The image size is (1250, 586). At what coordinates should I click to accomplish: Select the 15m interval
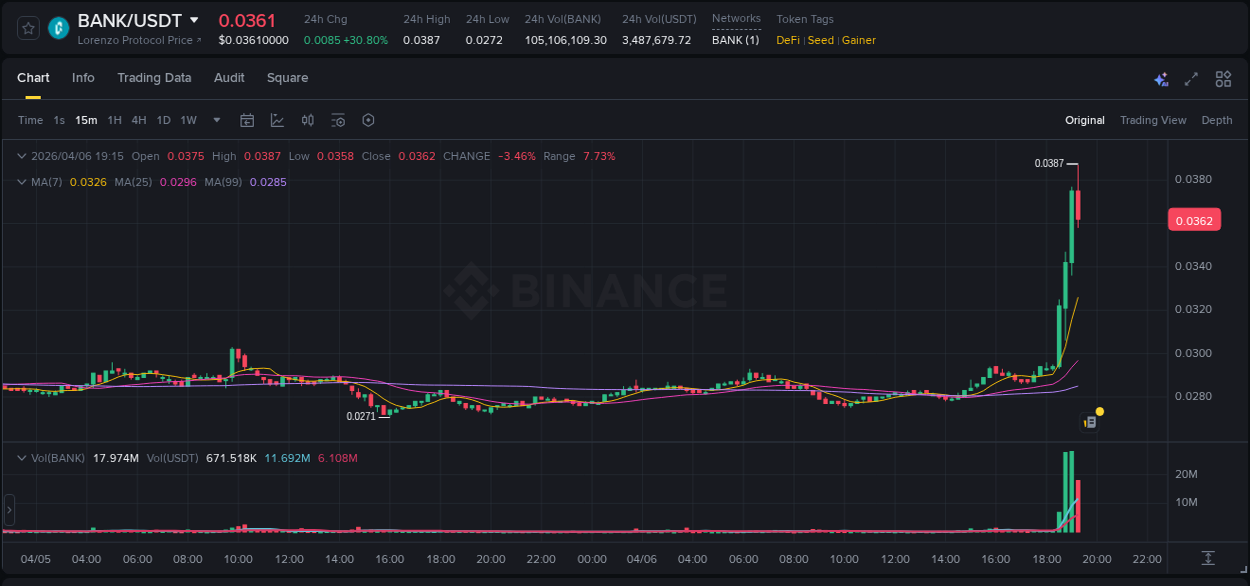click(x=86, y=120)
